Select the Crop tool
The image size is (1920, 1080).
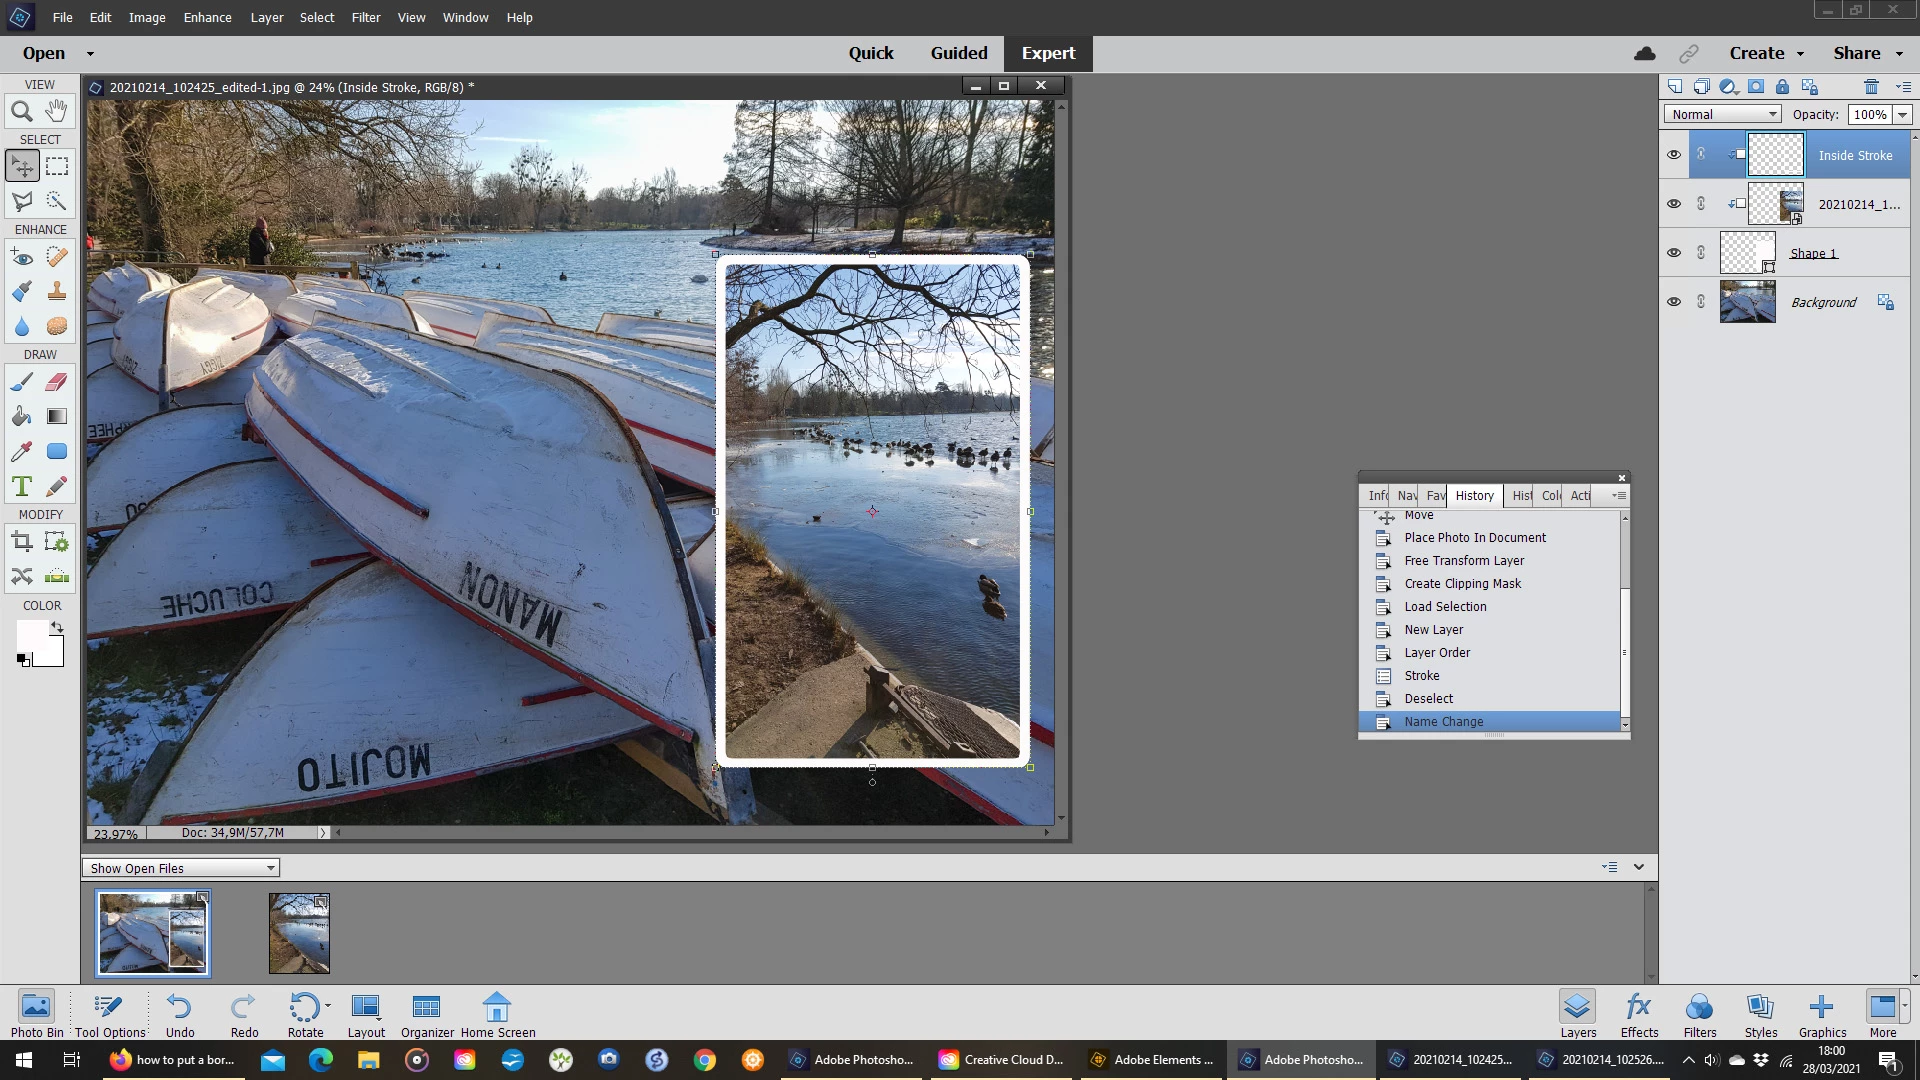tap(21, 542)
